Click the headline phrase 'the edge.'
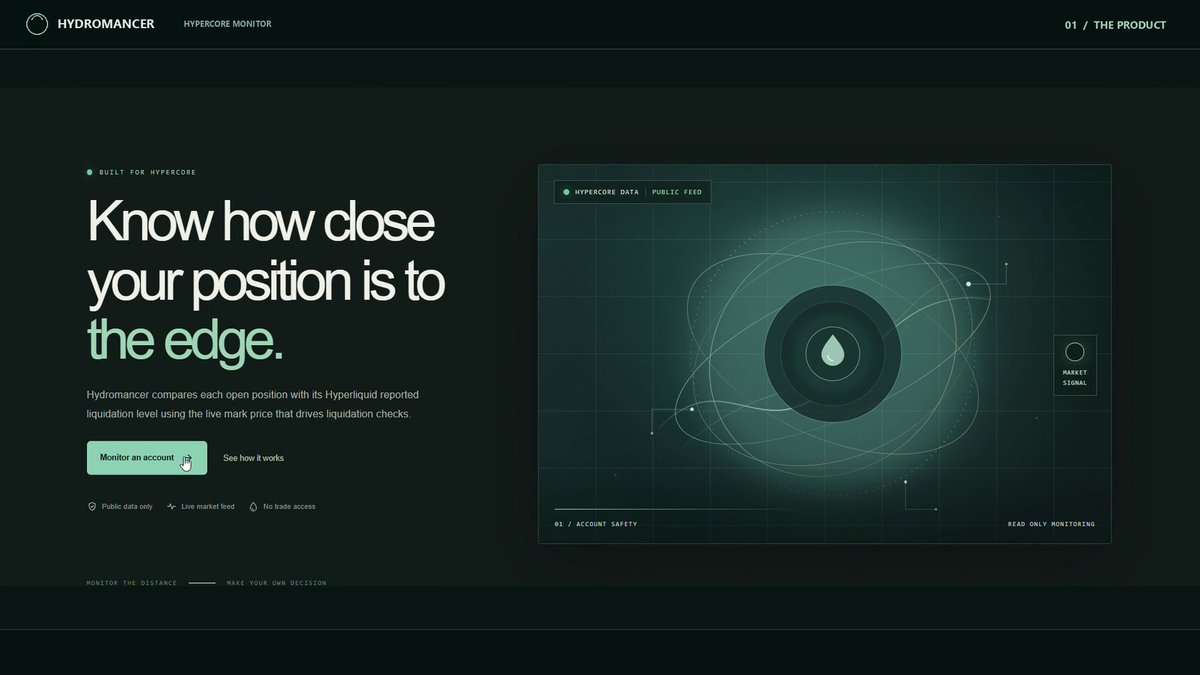Viewport: 1200px width, 675px height. point(186,340)
